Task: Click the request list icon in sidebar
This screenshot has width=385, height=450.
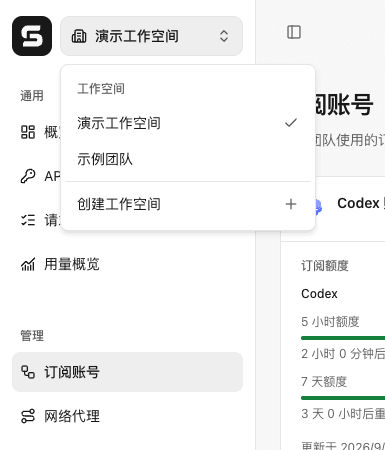Action: coord(28,220)
